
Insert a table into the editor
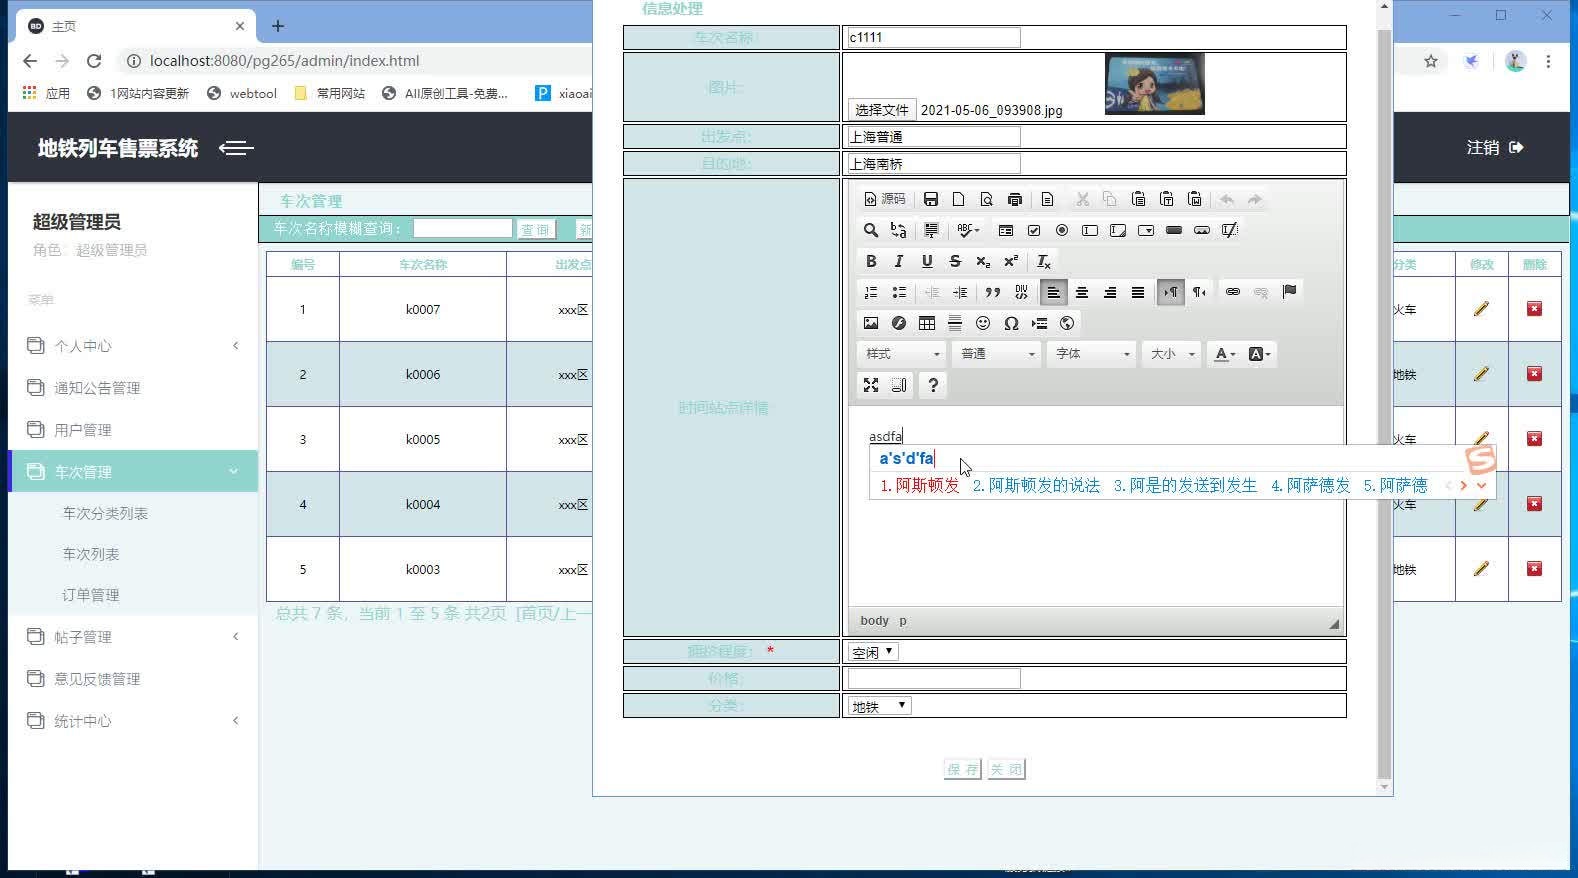coord(927,323)
